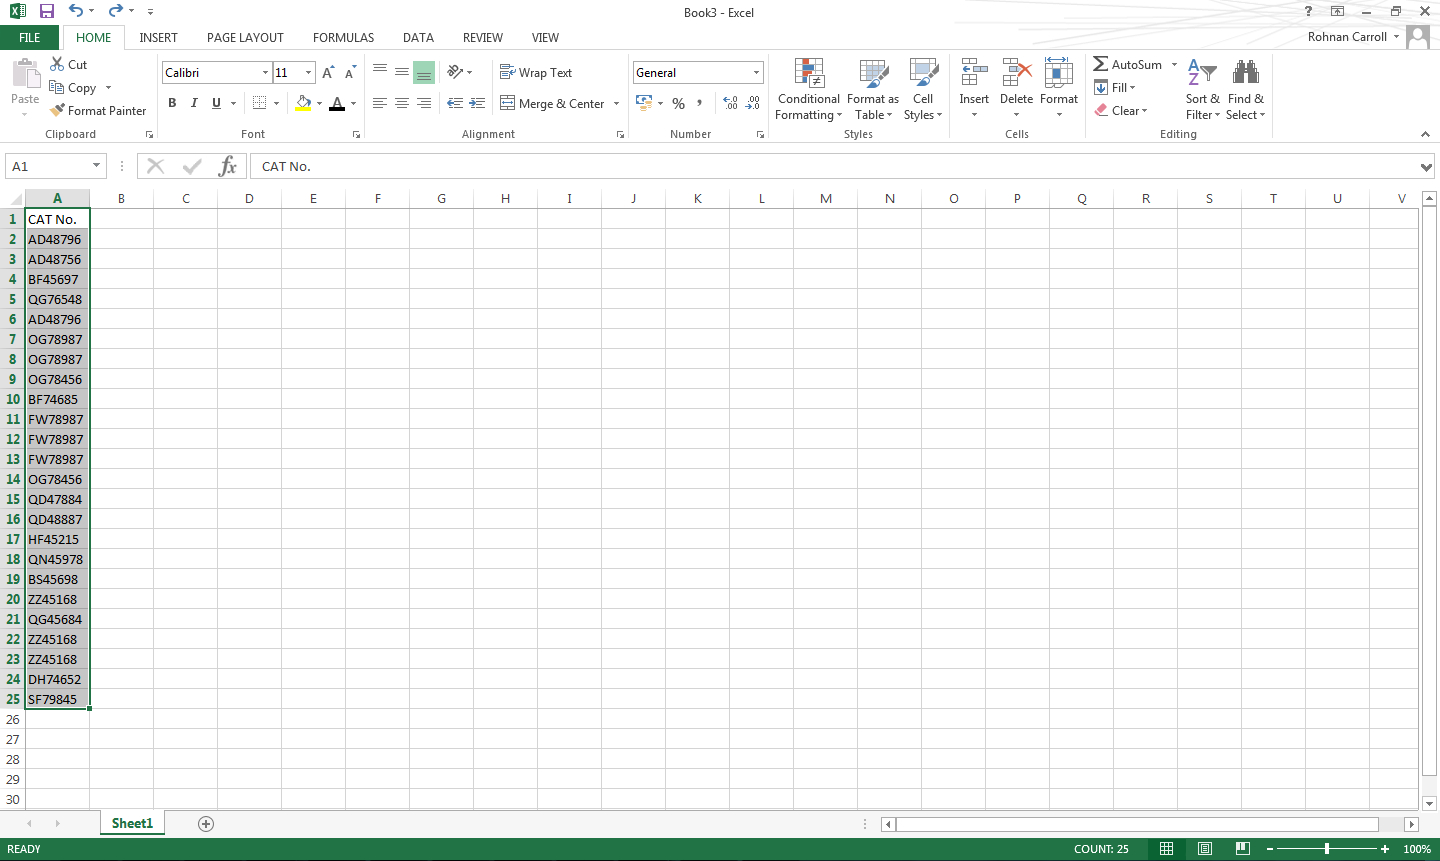Click the Format Painter brush icon
Image resolution: width=1440 pixels, height=861 pixels.
(58, 110)
